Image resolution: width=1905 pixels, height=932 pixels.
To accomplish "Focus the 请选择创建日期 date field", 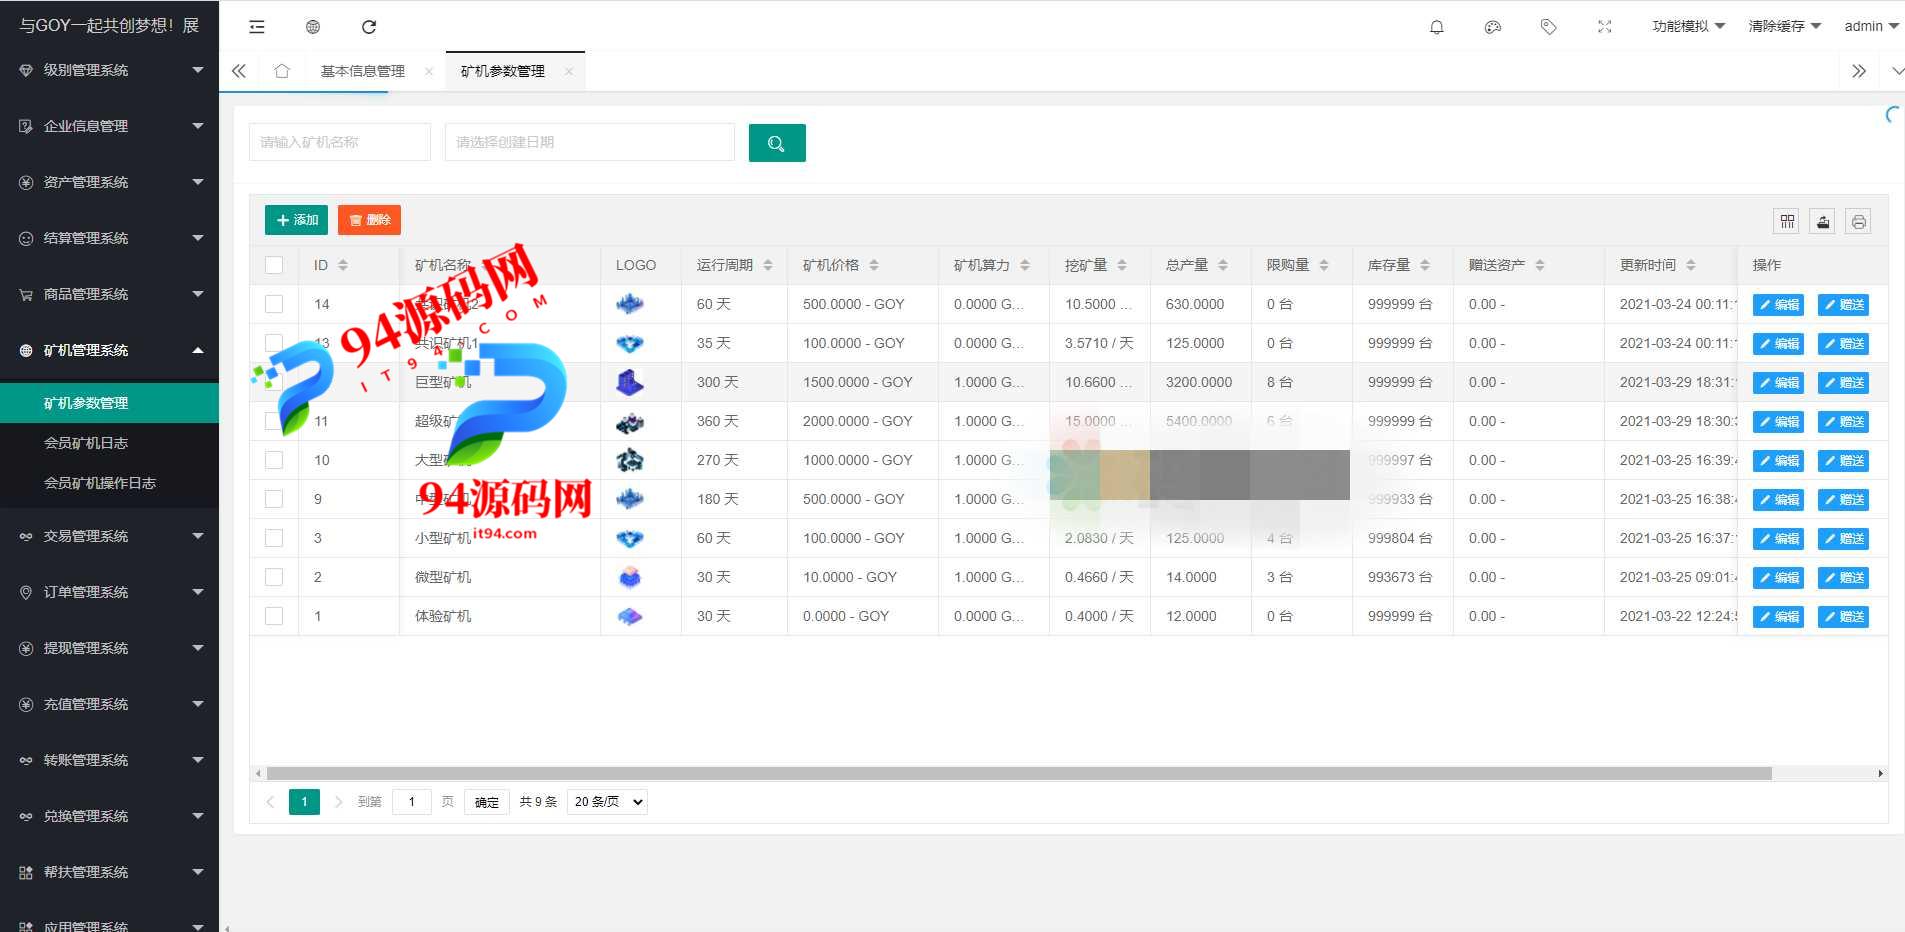I will point(590,142).
